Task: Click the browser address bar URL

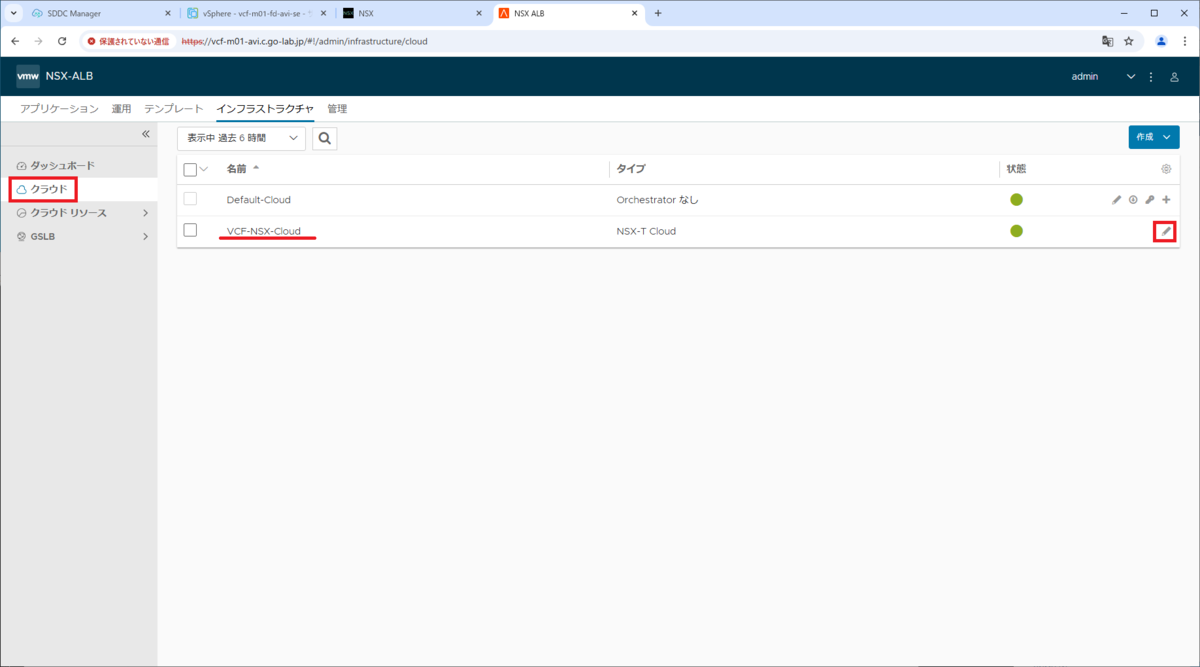Action: pos(305,41)
